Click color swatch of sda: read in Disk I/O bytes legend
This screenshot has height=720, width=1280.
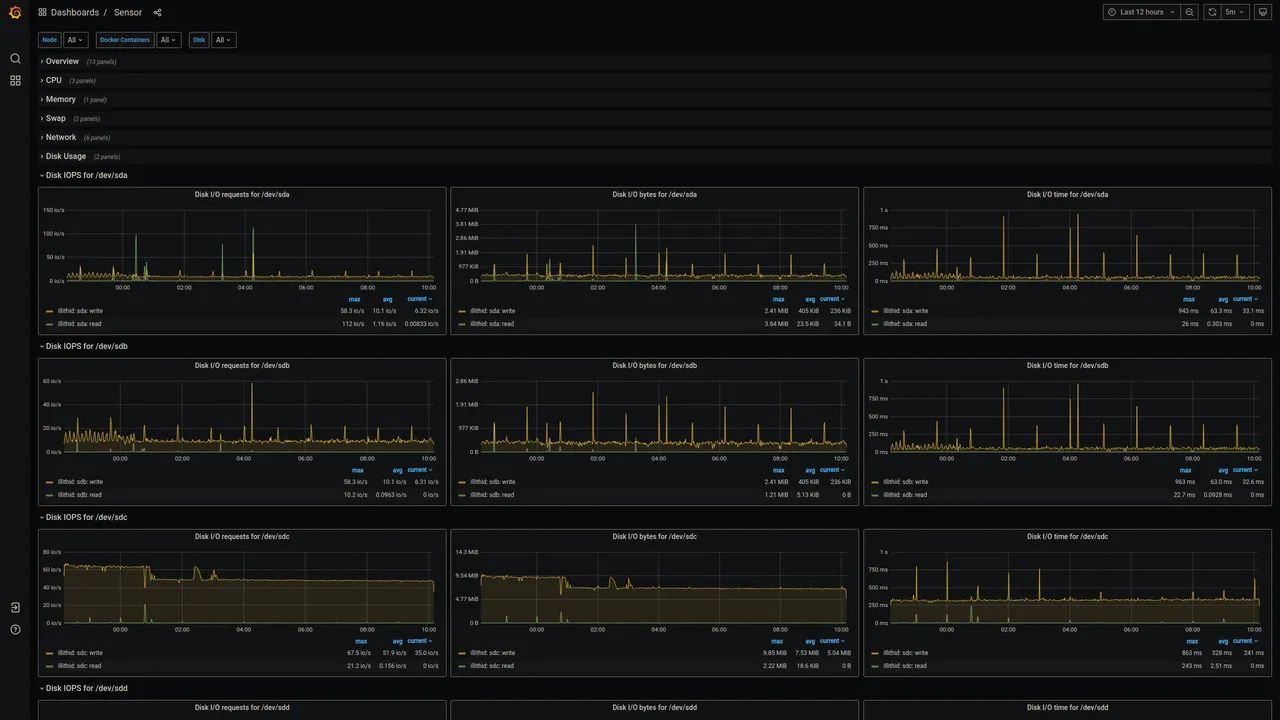point(462,324)
